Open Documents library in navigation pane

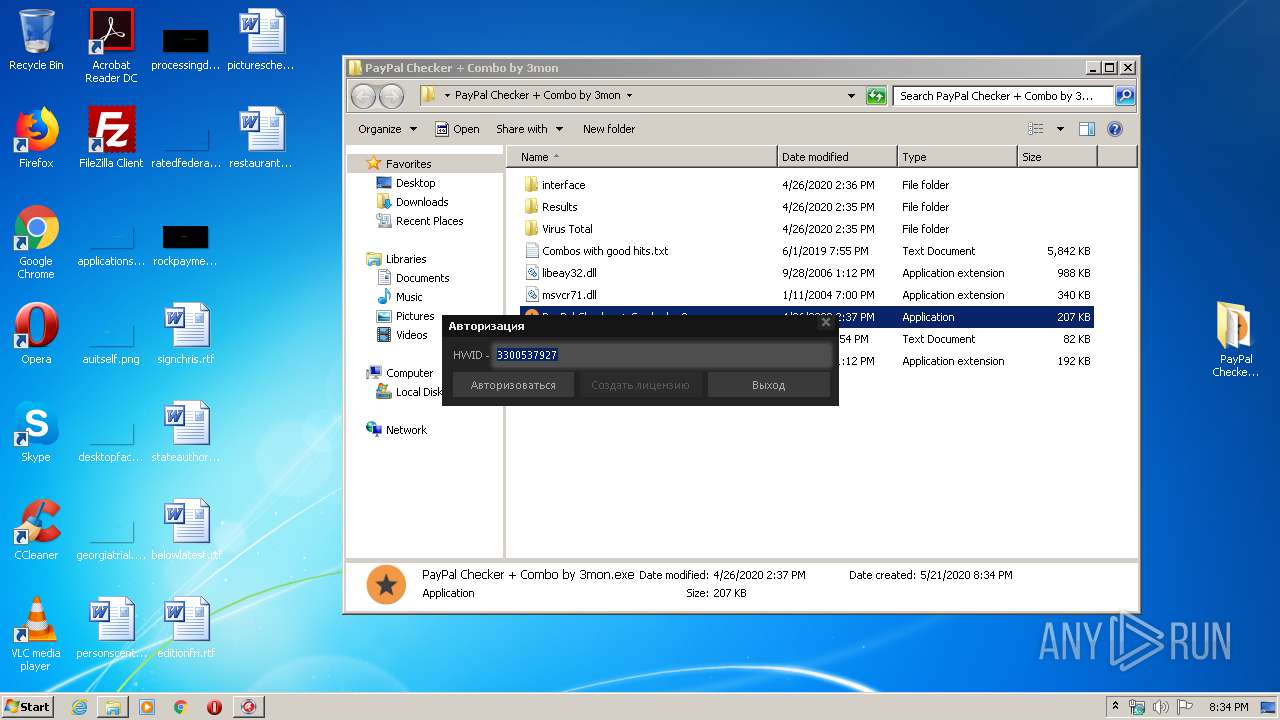(x=422, y=278)
